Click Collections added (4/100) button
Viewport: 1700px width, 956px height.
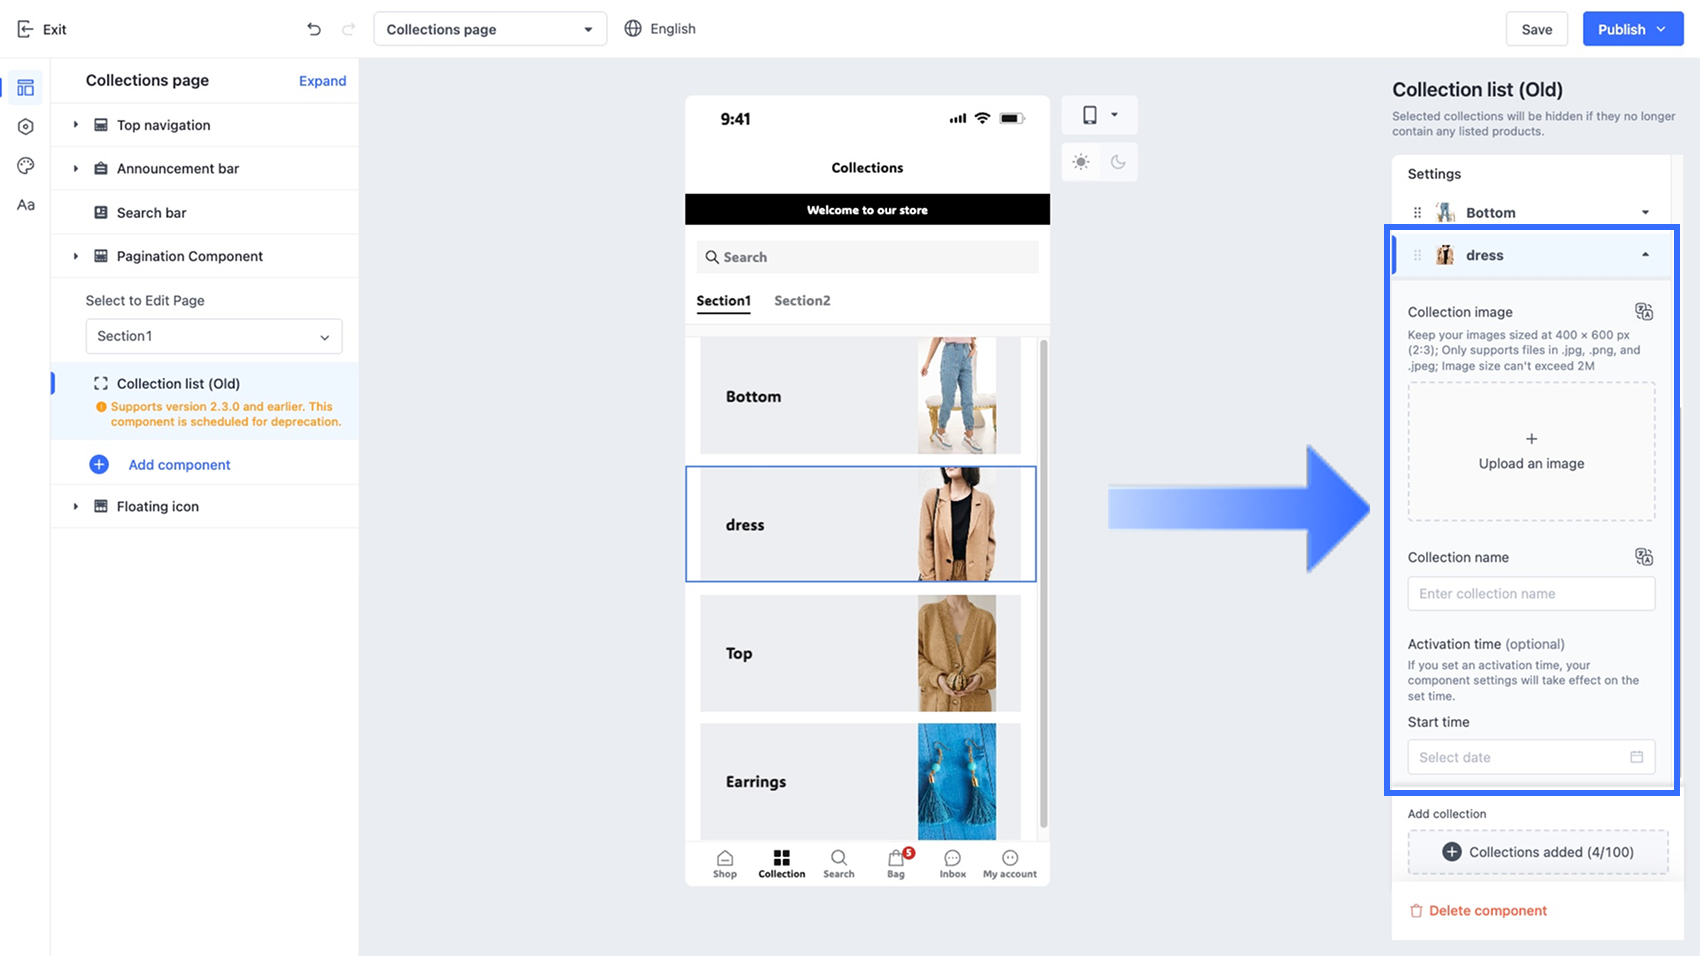(x=1538, y=852)
